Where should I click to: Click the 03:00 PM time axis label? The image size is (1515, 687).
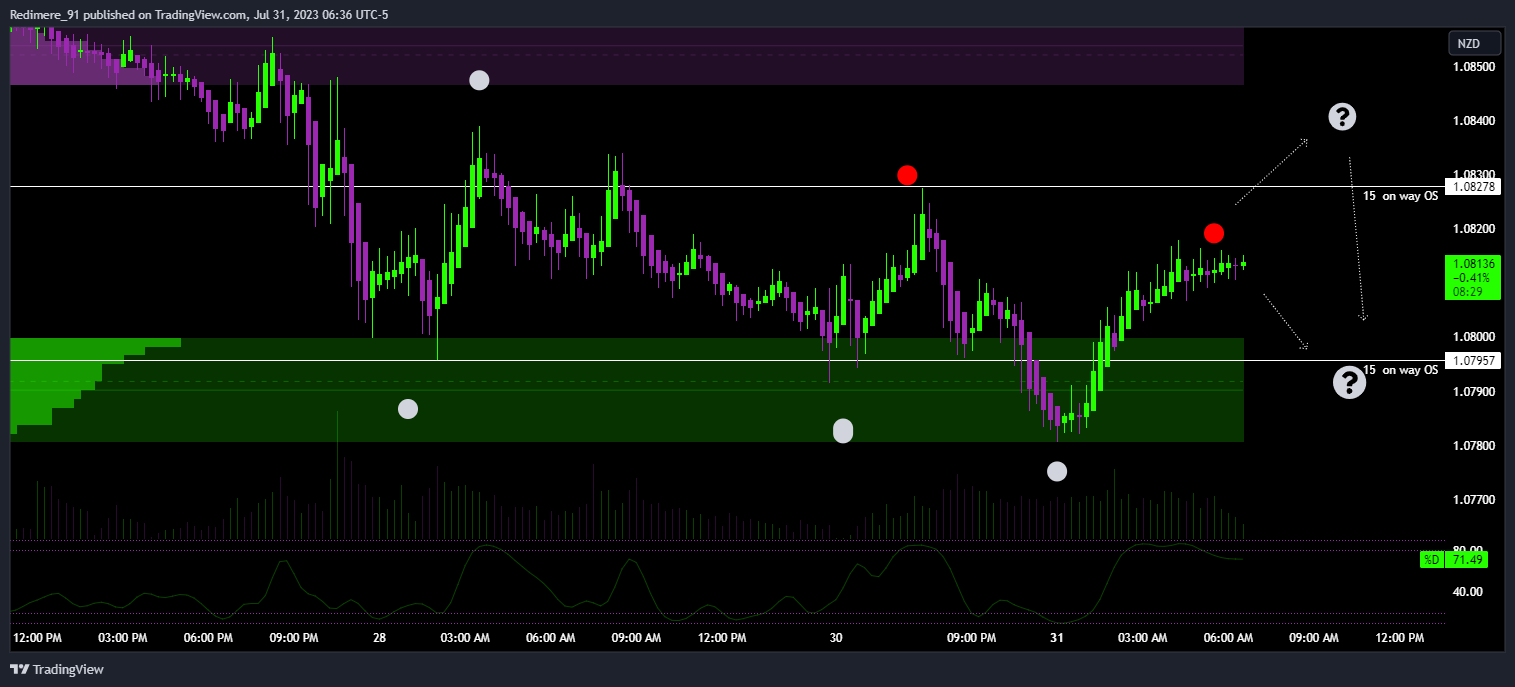(x=124, y=637)
